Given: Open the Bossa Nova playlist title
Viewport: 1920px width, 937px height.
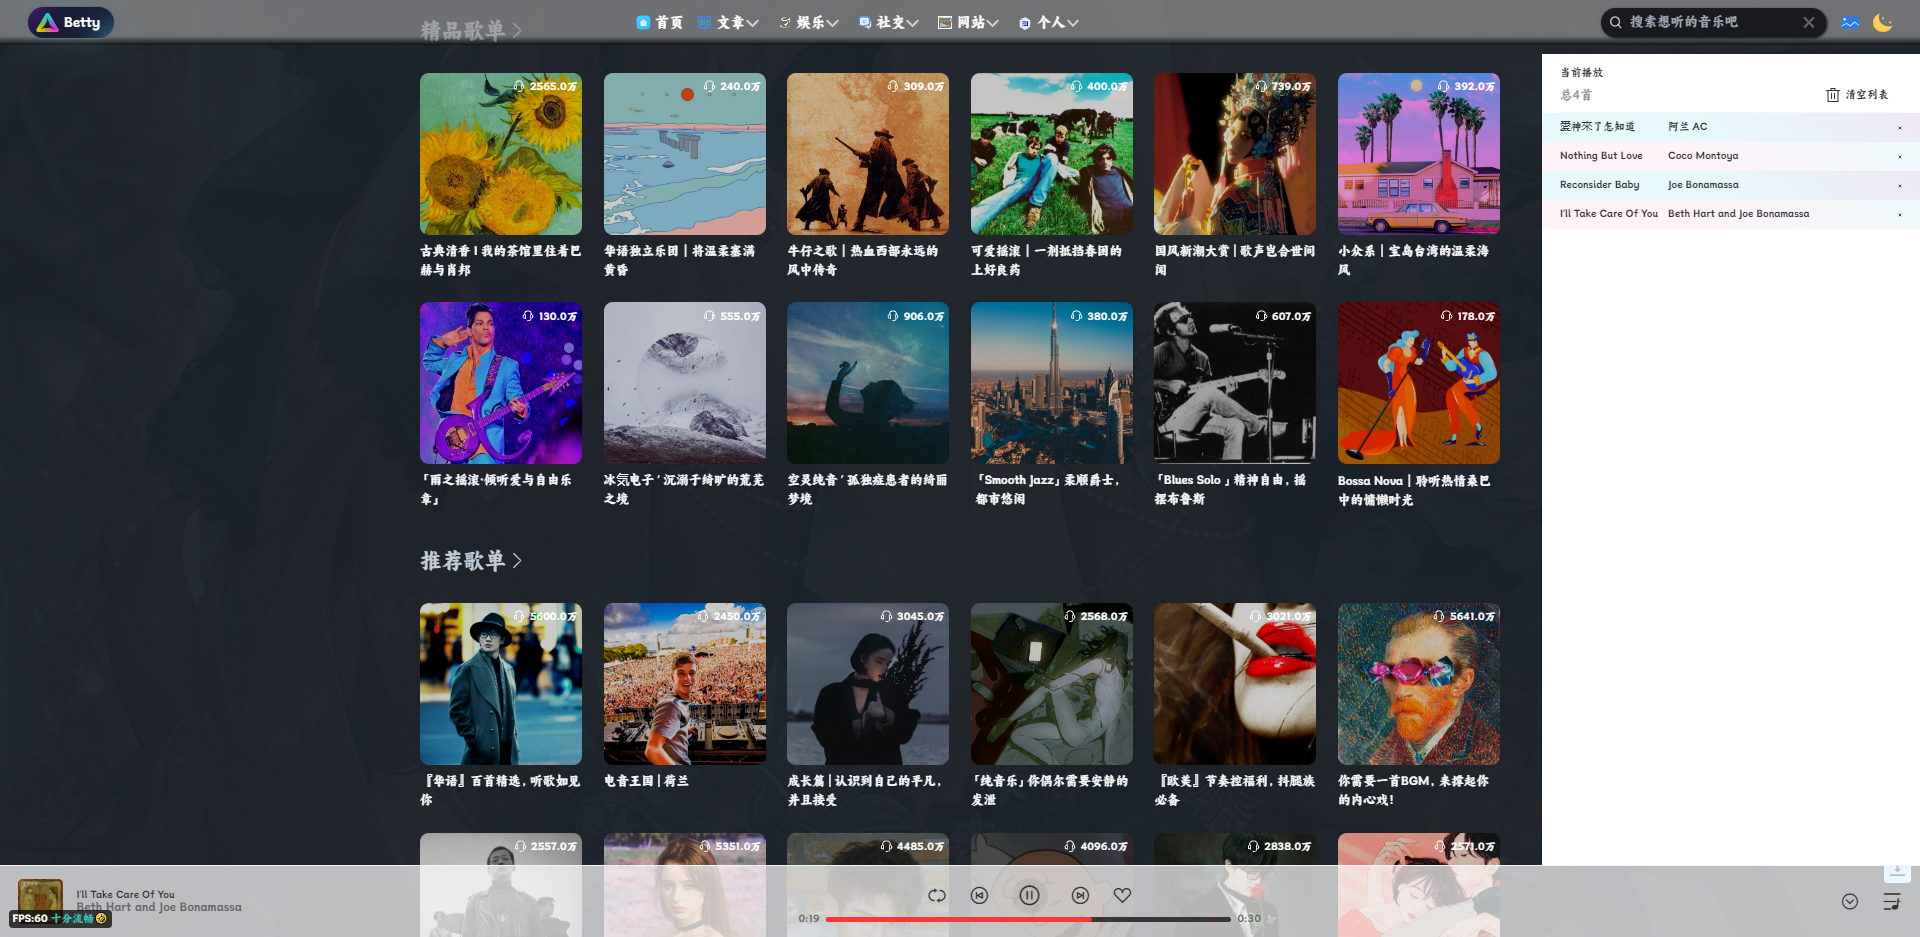Looking at the screenshot, I should (1414, 490).
